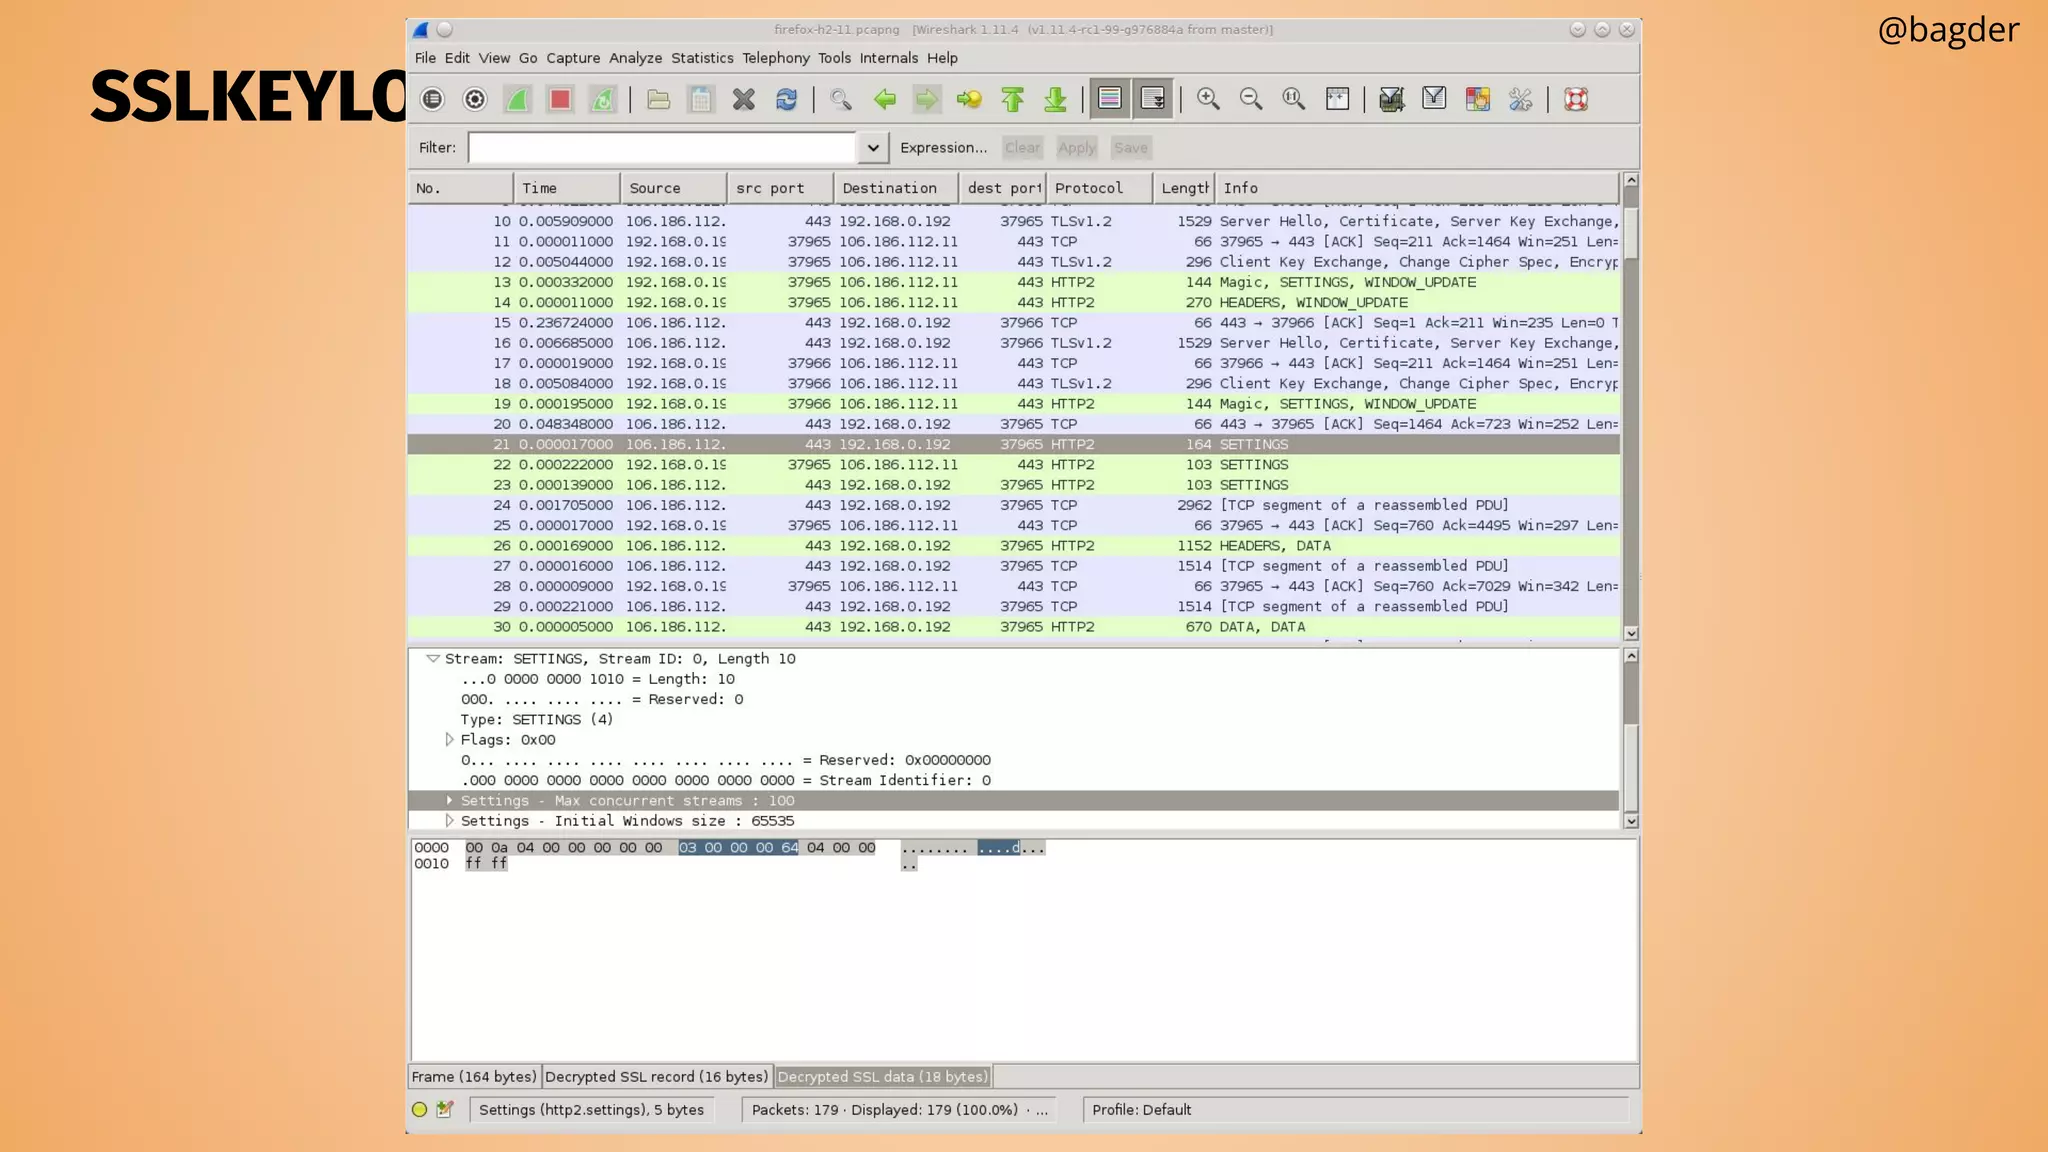Expand the Flags: 0x00 node

(x=449, y=739)
